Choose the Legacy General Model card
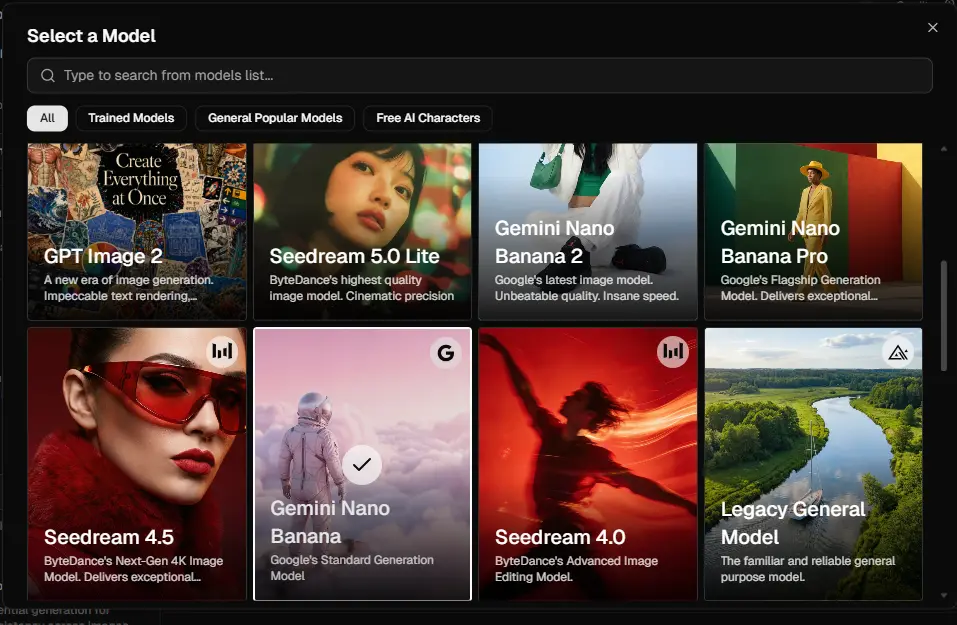The image size is (957, 625). 814,464
